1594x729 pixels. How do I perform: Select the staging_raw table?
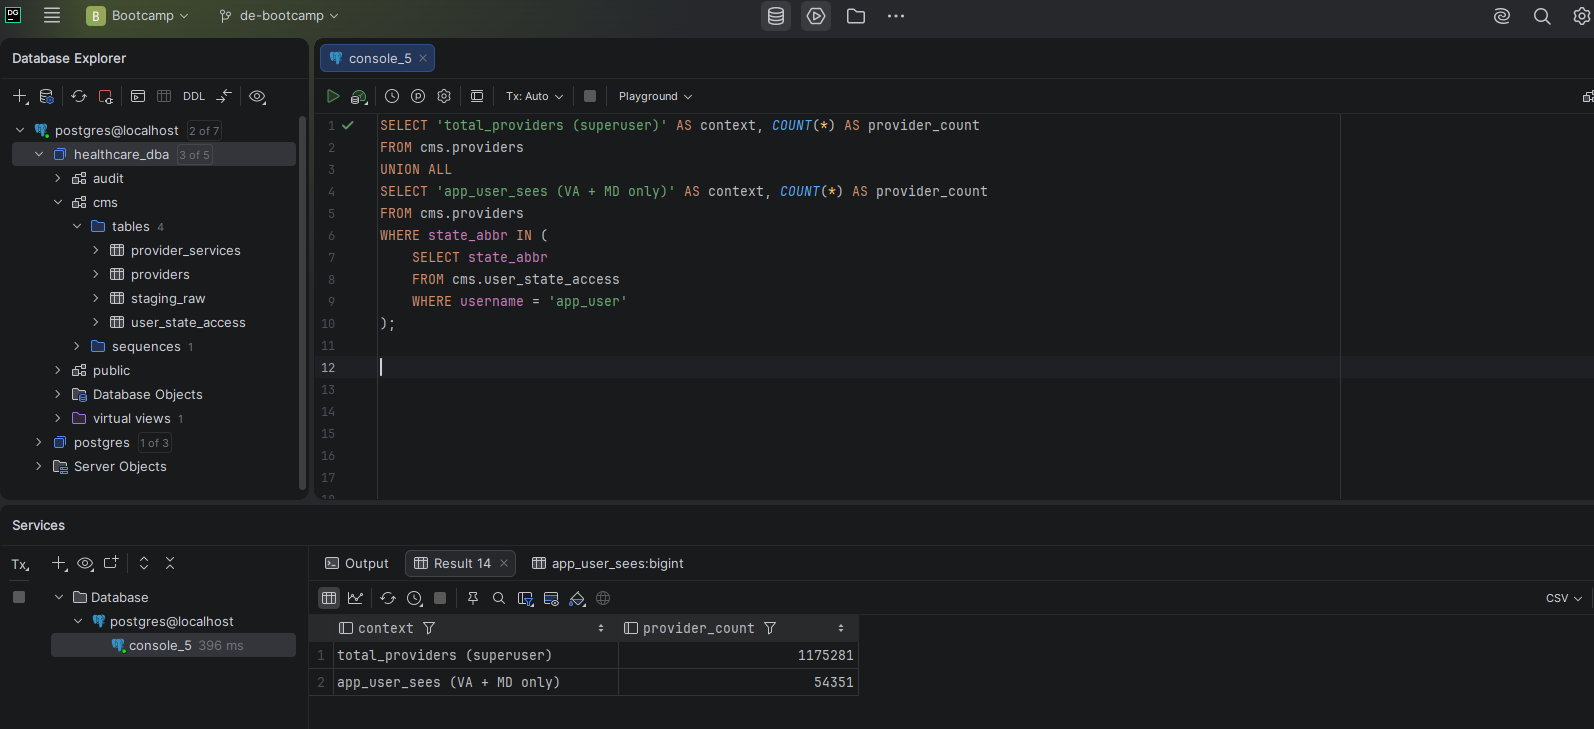coord(168,298)
